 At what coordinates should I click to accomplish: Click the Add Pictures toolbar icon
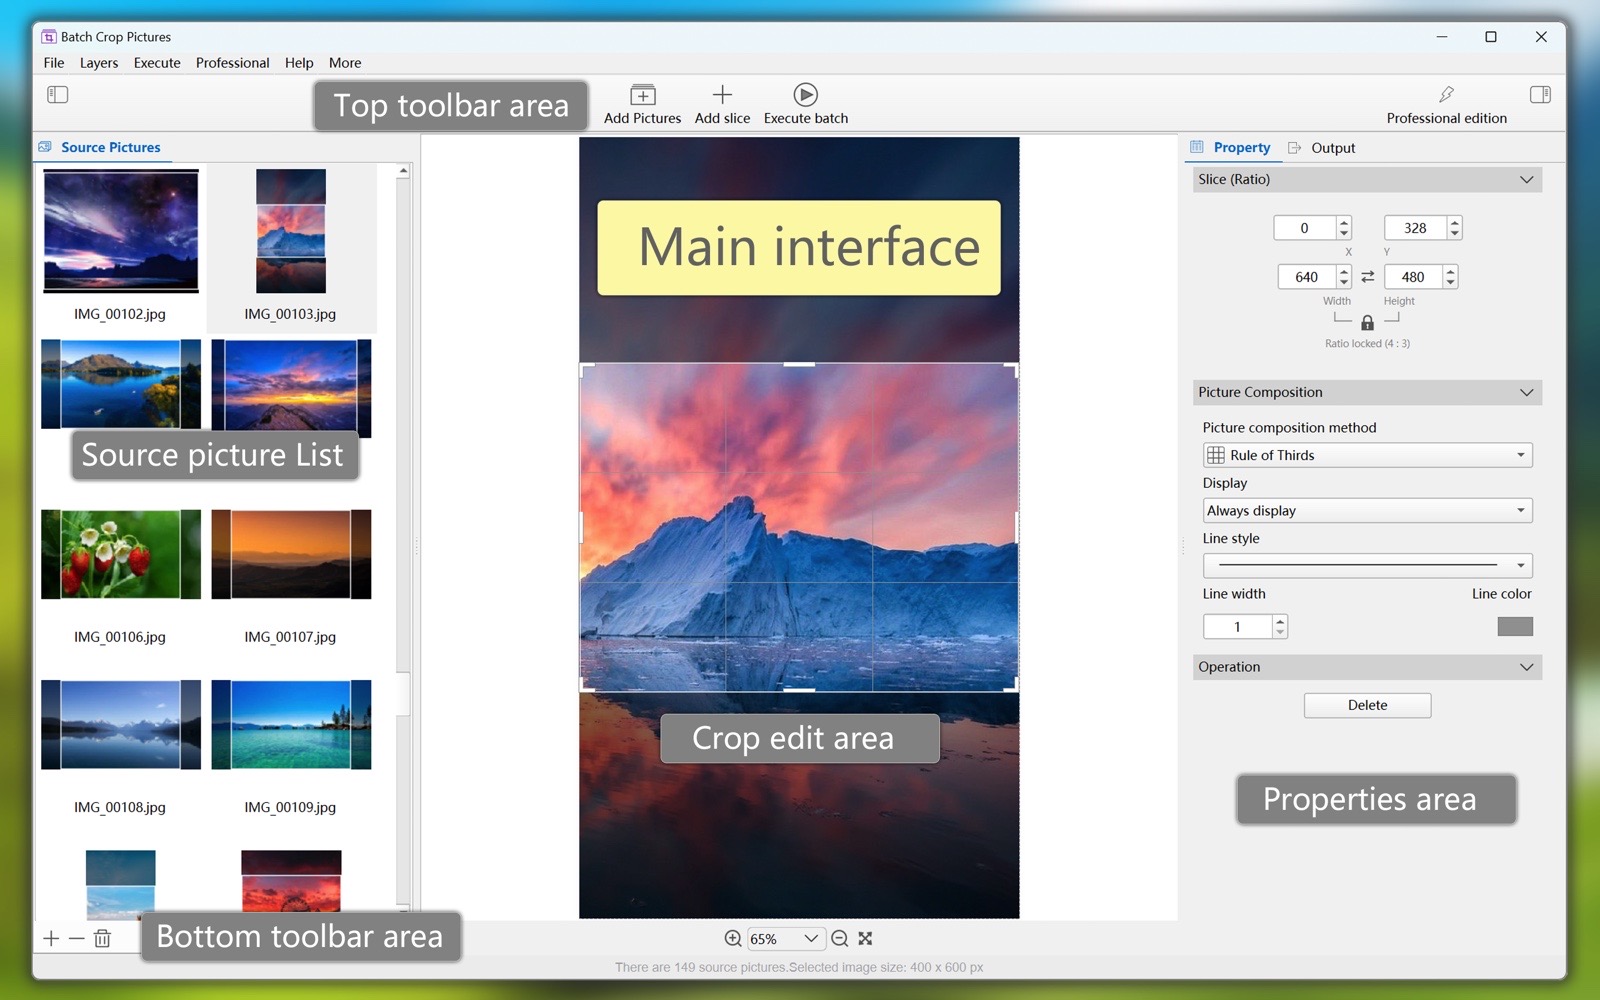pyautogui.click(x=642, y=95)
